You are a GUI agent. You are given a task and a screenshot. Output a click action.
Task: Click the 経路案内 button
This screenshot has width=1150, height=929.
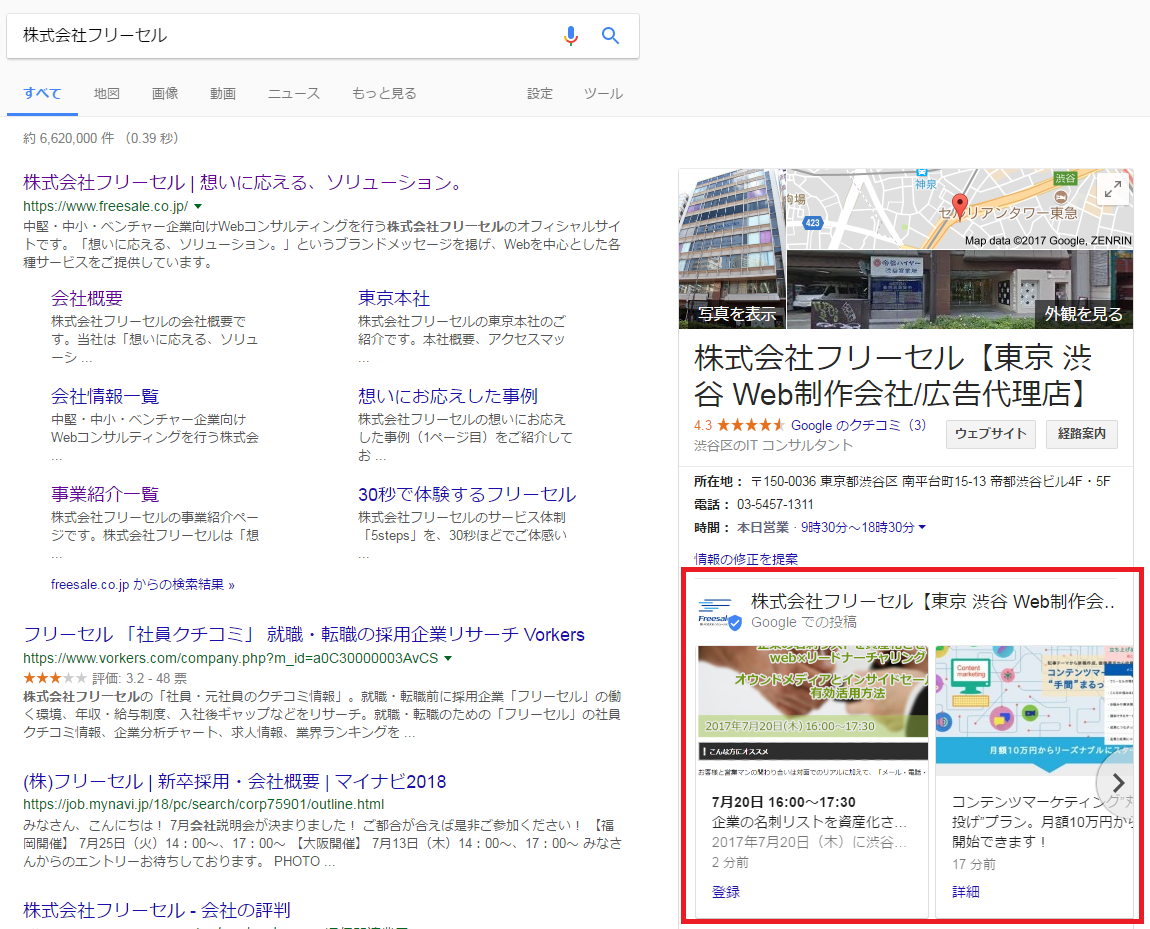(1082, 434)
